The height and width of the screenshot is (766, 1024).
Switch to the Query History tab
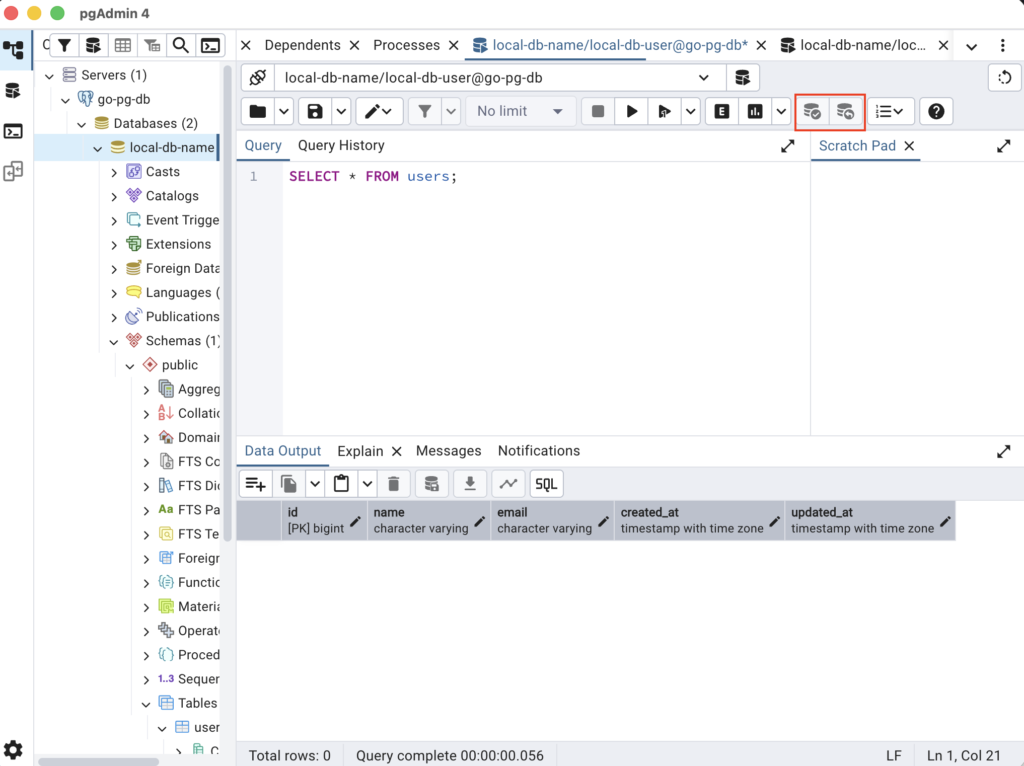(x=341, y=146)
